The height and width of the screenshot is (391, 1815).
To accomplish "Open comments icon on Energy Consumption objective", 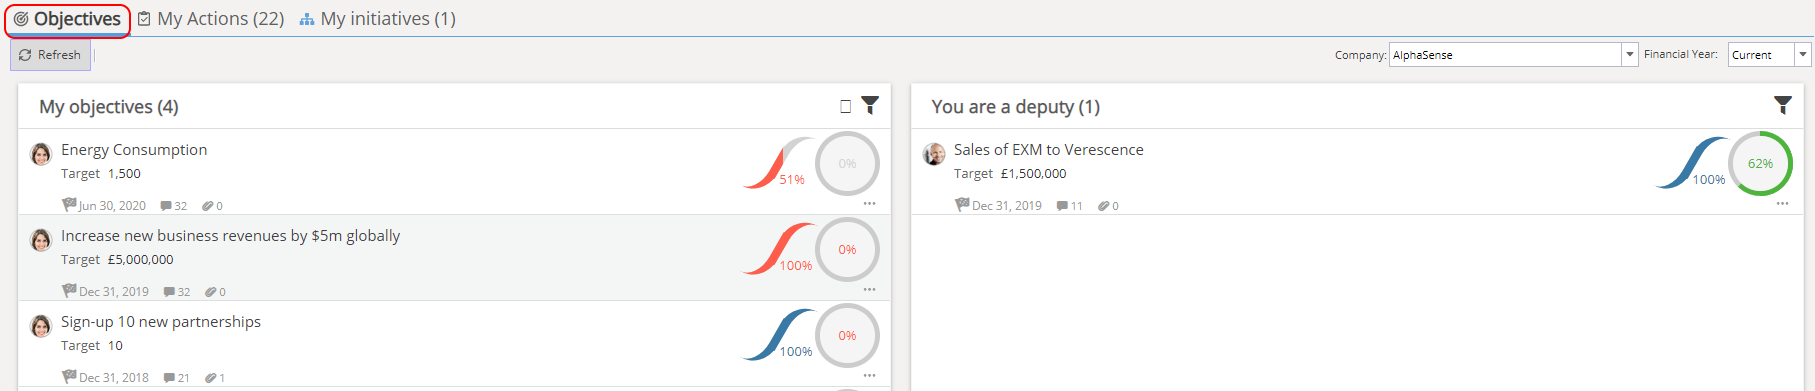I will pos(166,206).
